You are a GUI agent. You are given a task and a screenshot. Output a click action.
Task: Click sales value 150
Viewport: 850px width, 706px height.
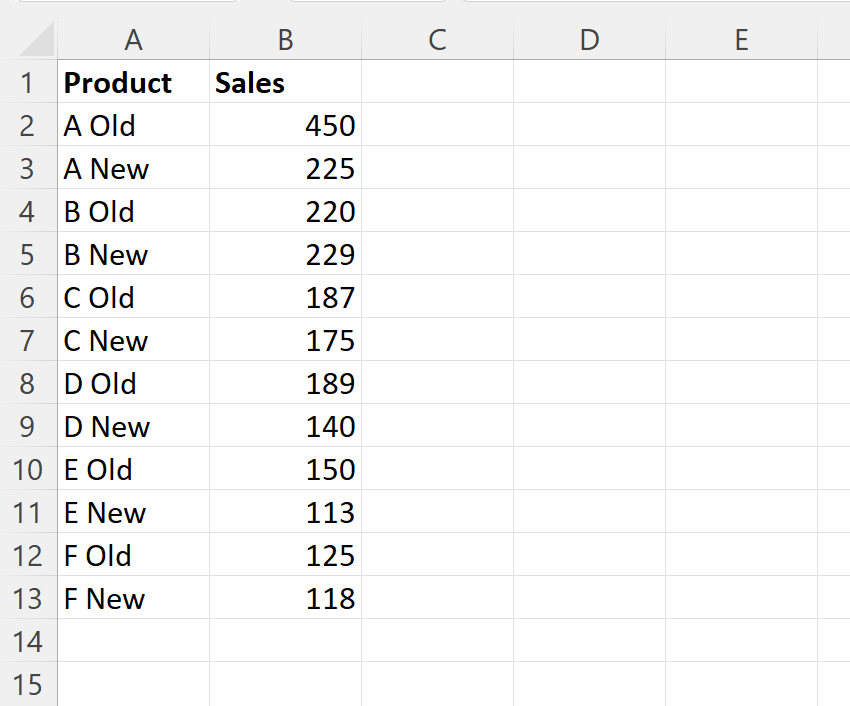pos(286,468)
